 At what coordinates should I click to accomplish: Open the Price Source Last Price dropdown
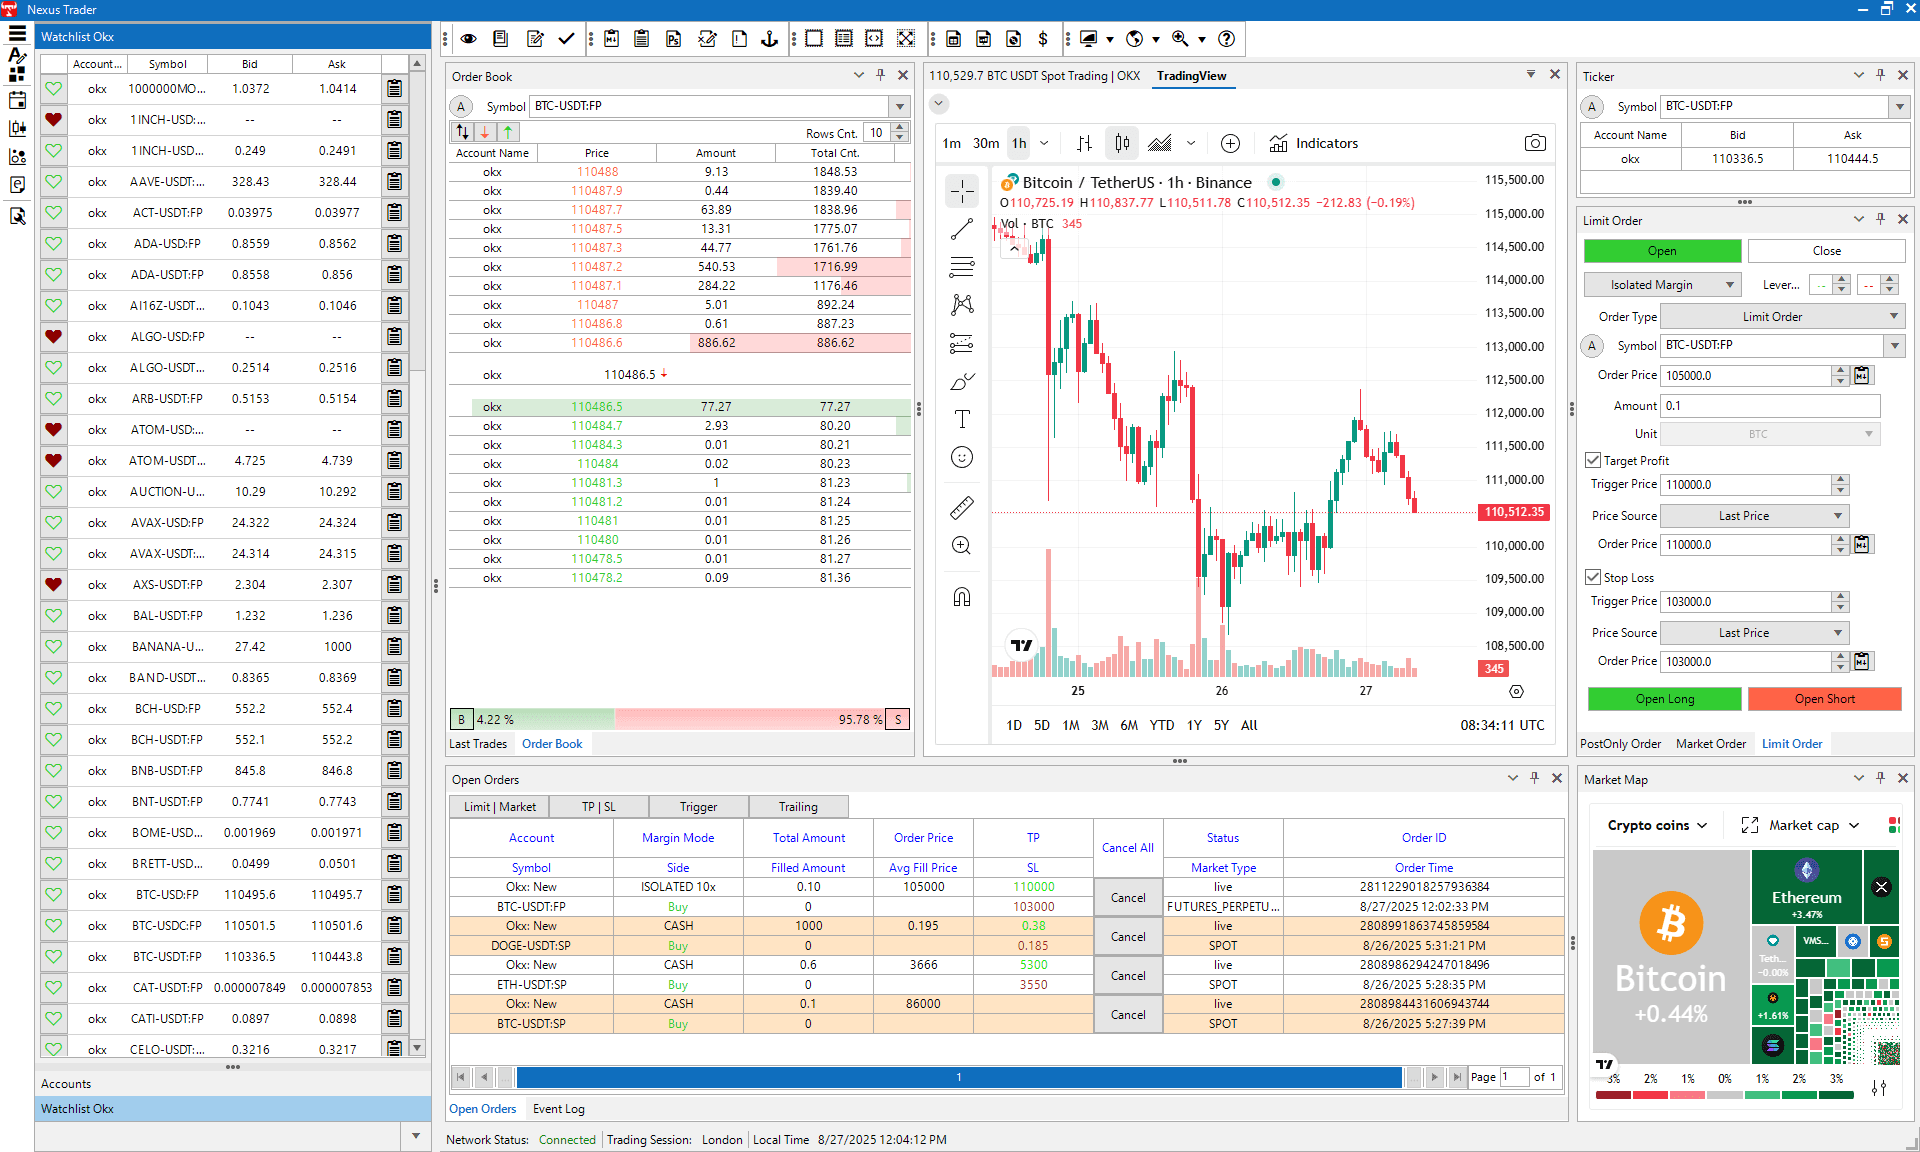tap(1754, 515)
